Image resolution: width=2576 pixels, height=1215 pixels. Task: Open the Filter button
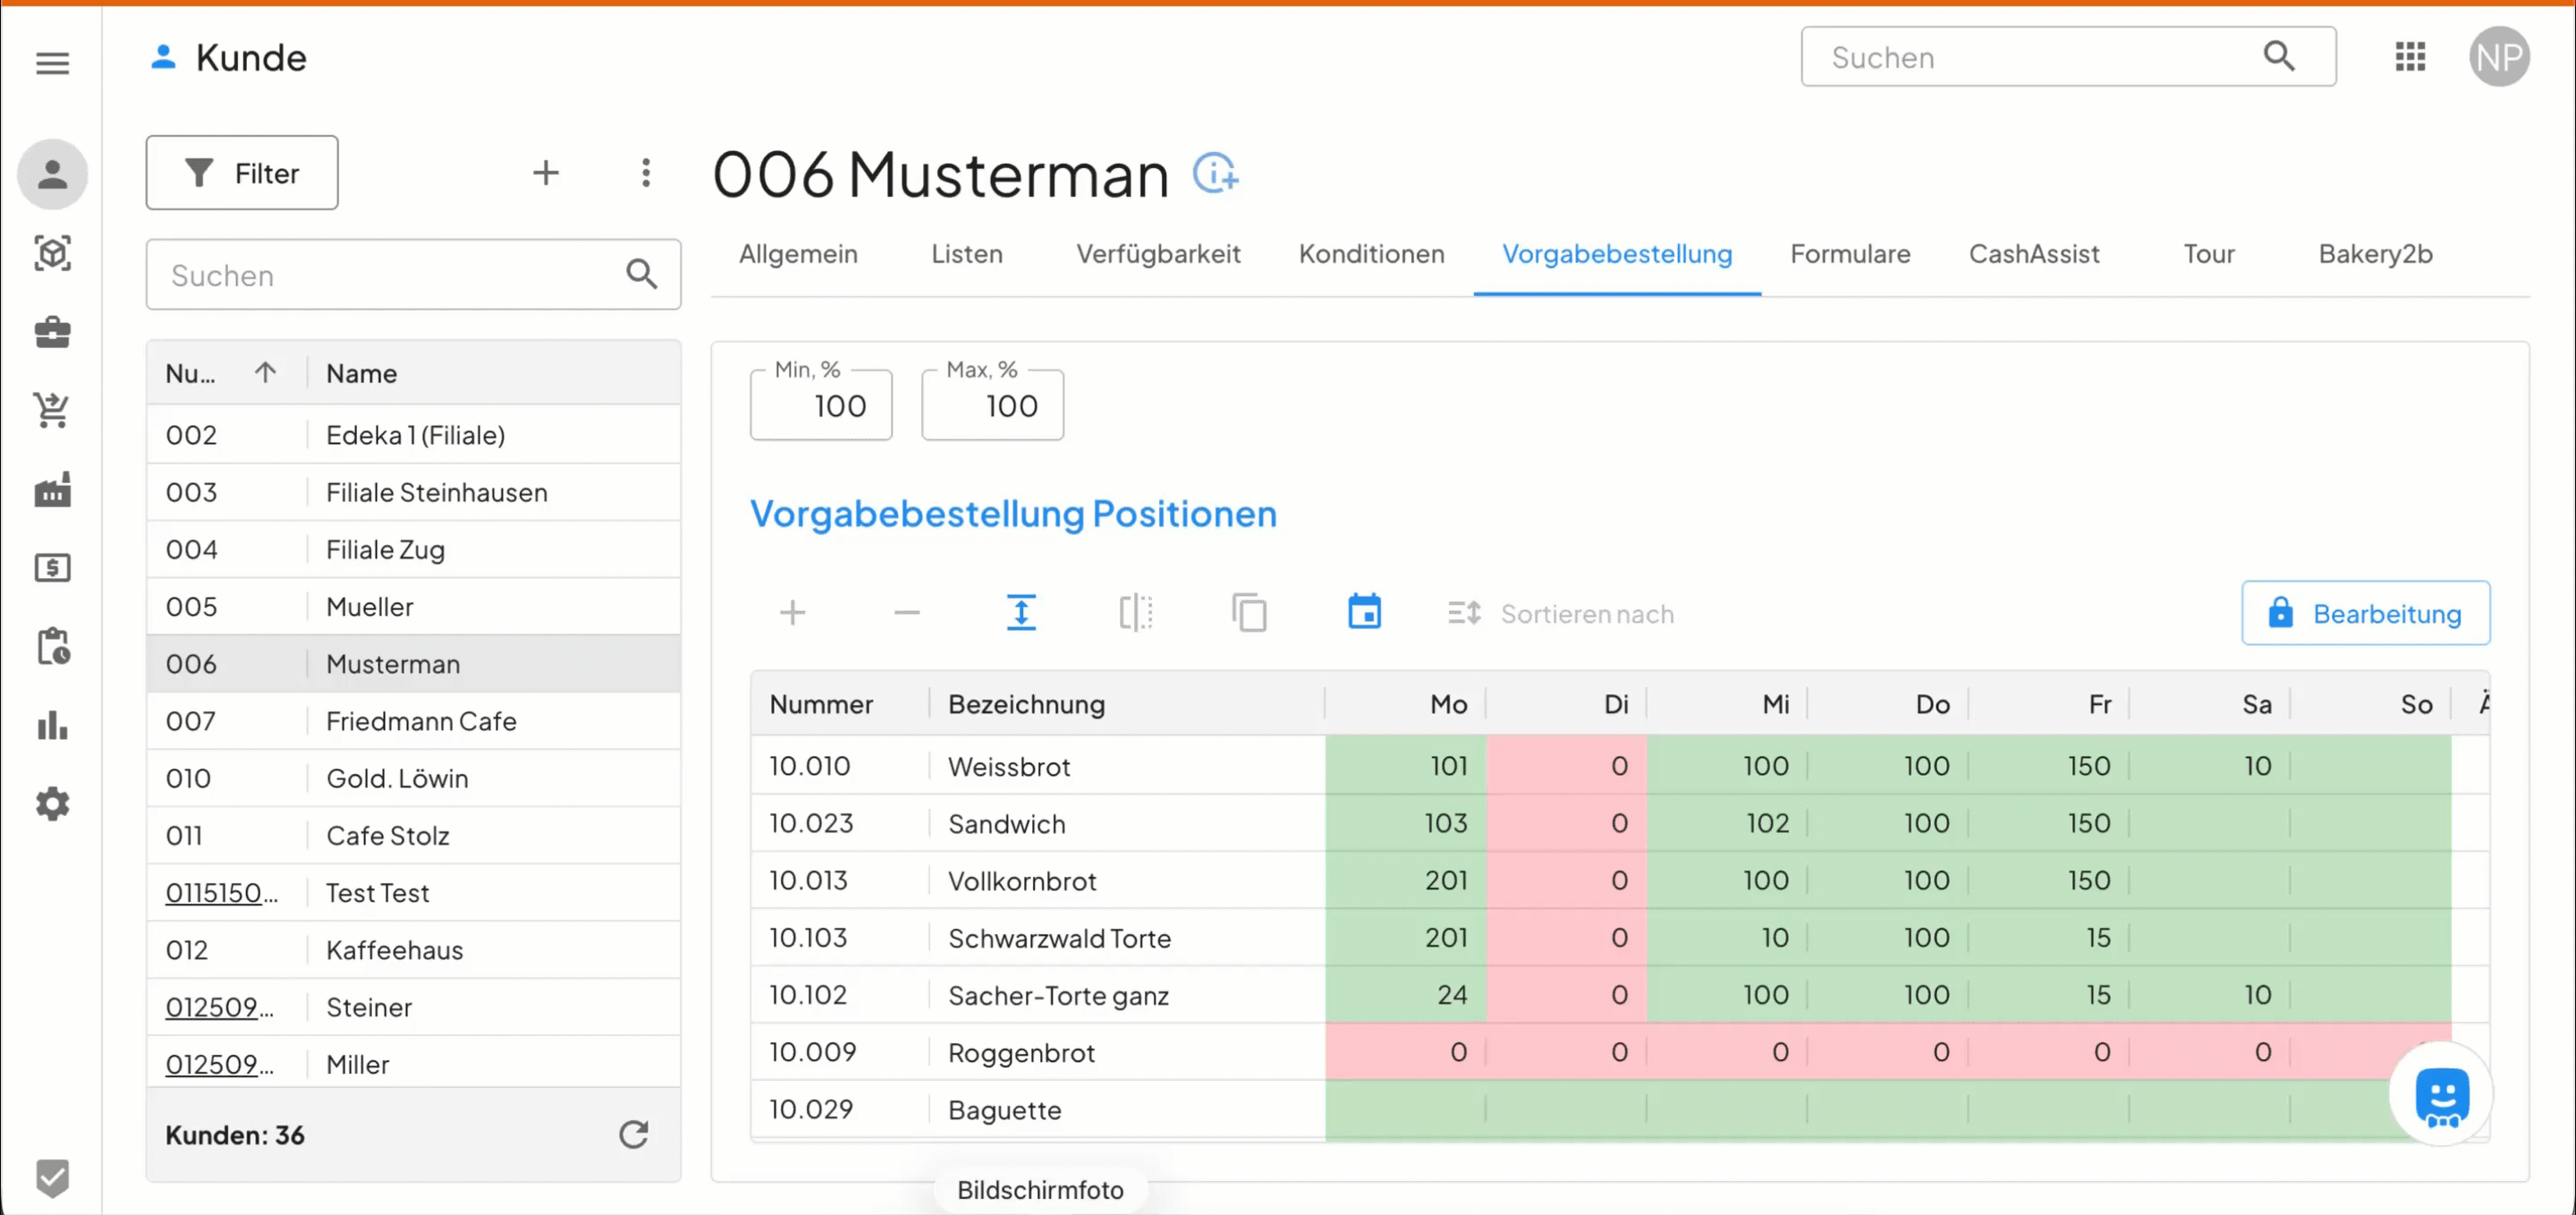coord(242,173)
